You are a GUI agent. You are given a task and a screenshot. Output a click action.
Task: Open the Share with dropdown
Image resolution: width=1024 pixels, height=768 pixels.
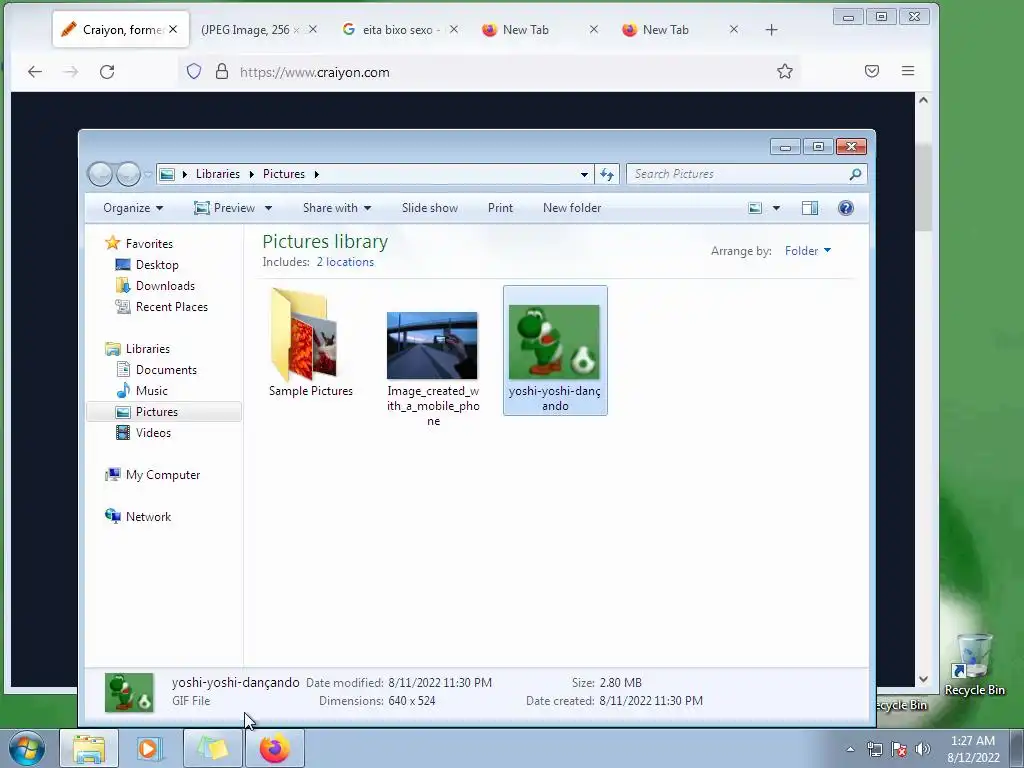coord(337,208)
